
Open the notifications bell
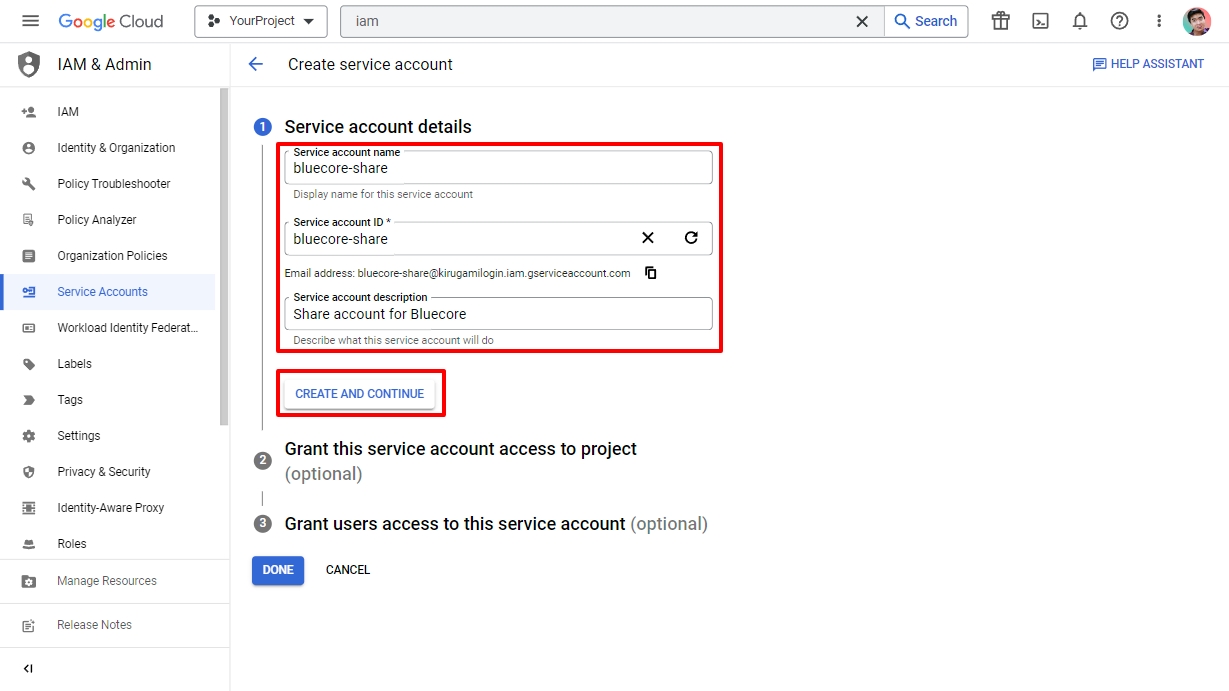1080,21
